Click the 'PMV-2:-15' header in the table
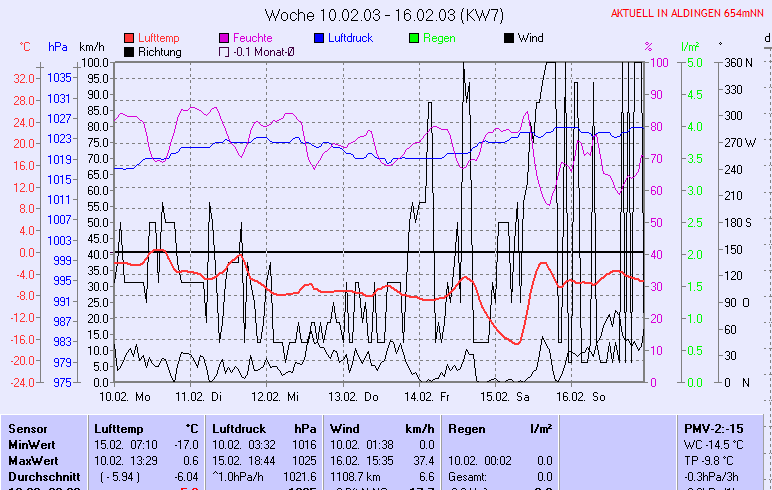This screenshot has height=490, width=772. (711, 428)
